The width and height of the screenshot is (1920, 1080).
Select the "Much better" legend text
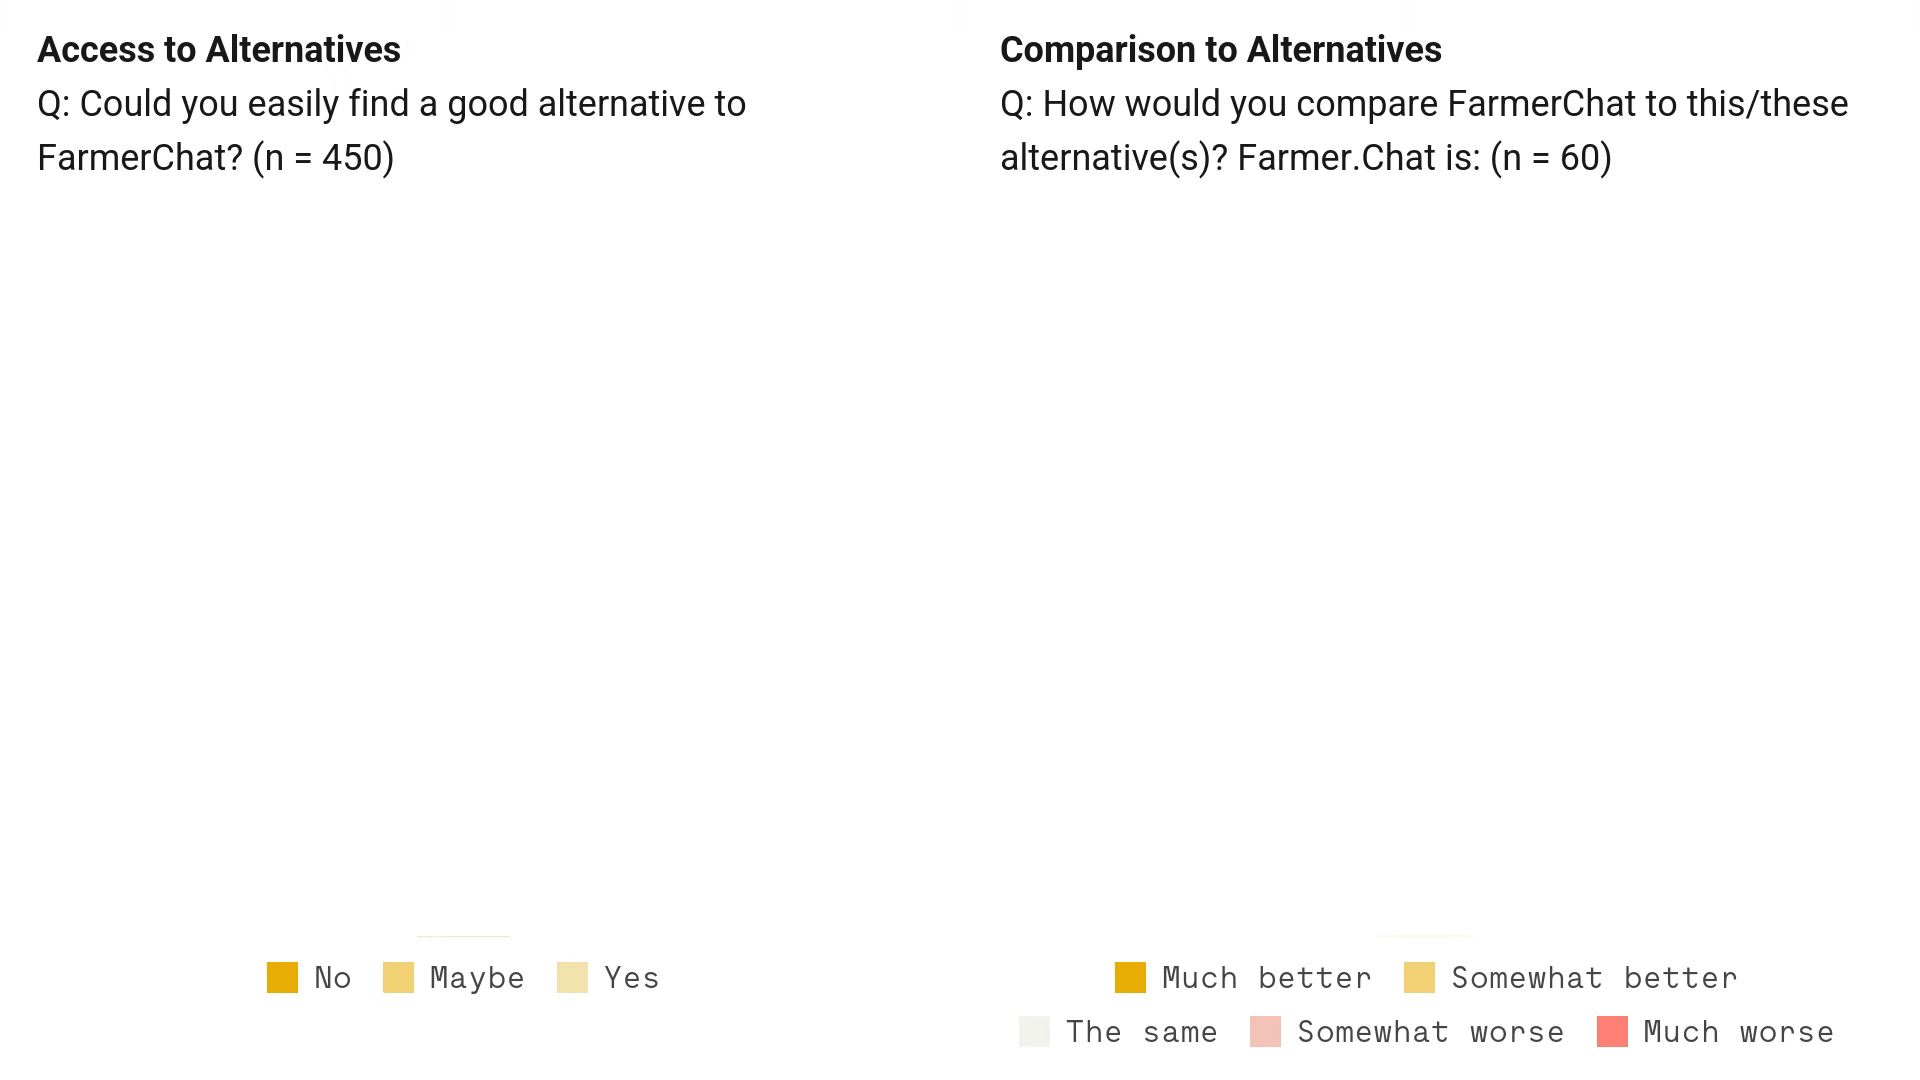tap(1267, 978)
